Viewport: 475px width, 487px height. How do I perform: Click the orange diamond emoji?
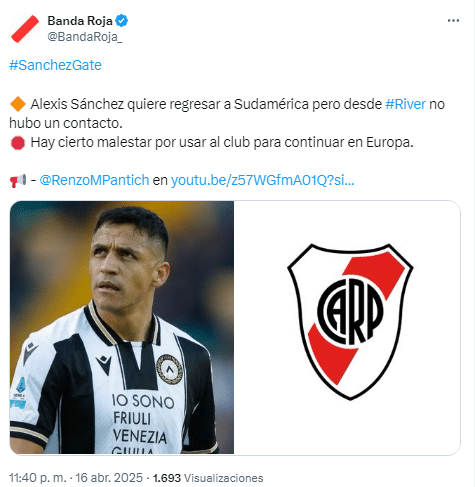coord(18,104)
